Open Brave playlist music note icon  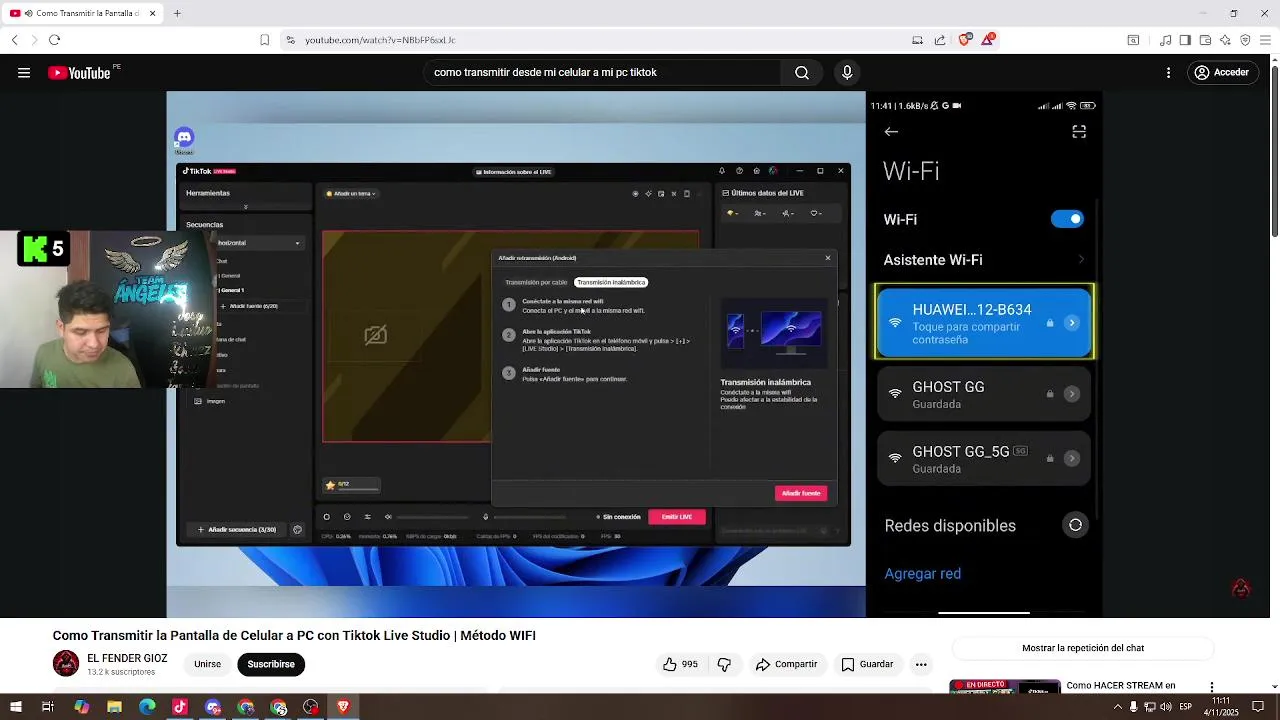pos(1165,40)
